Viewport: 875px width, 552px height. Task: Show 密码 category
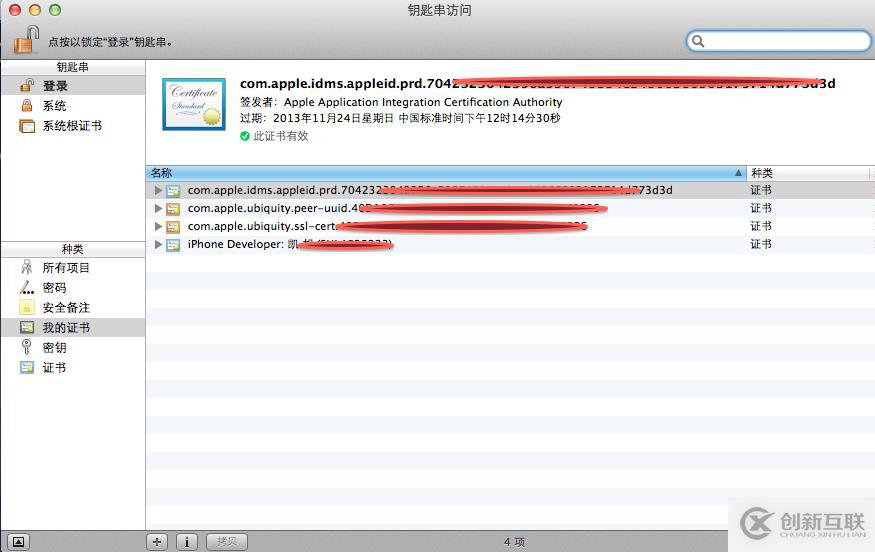73,287
